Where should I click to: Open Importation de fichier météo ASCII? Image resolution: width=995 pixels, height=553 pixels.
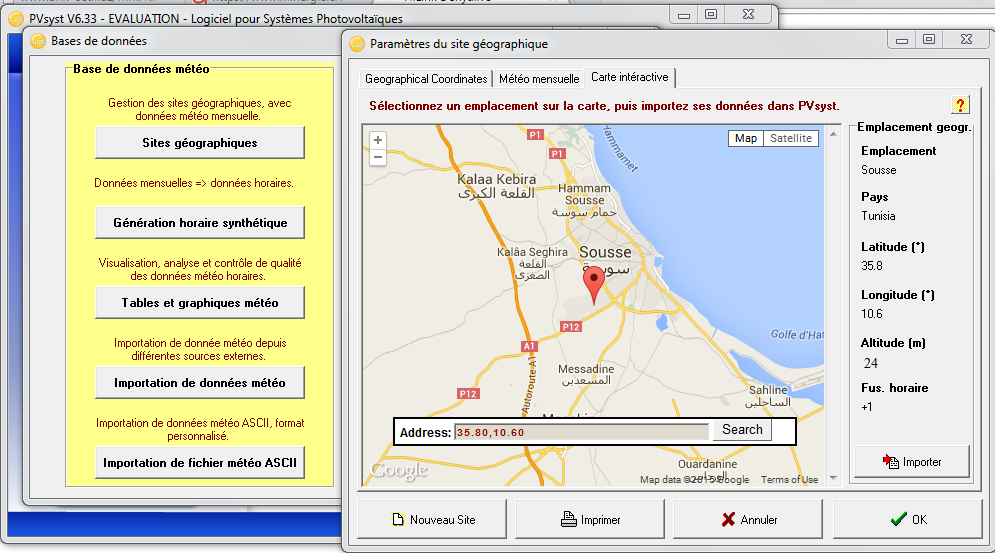point(199,463)
